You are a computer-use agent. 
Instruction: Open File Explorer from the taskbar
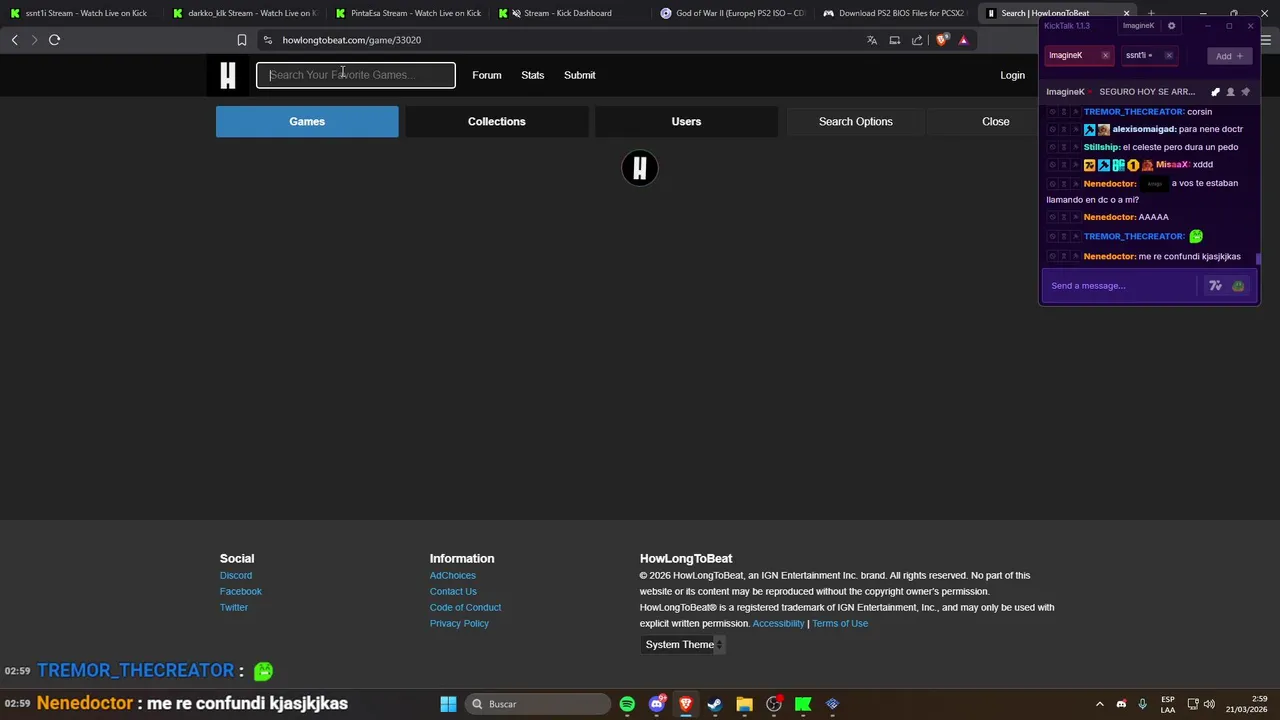[744, 704]
